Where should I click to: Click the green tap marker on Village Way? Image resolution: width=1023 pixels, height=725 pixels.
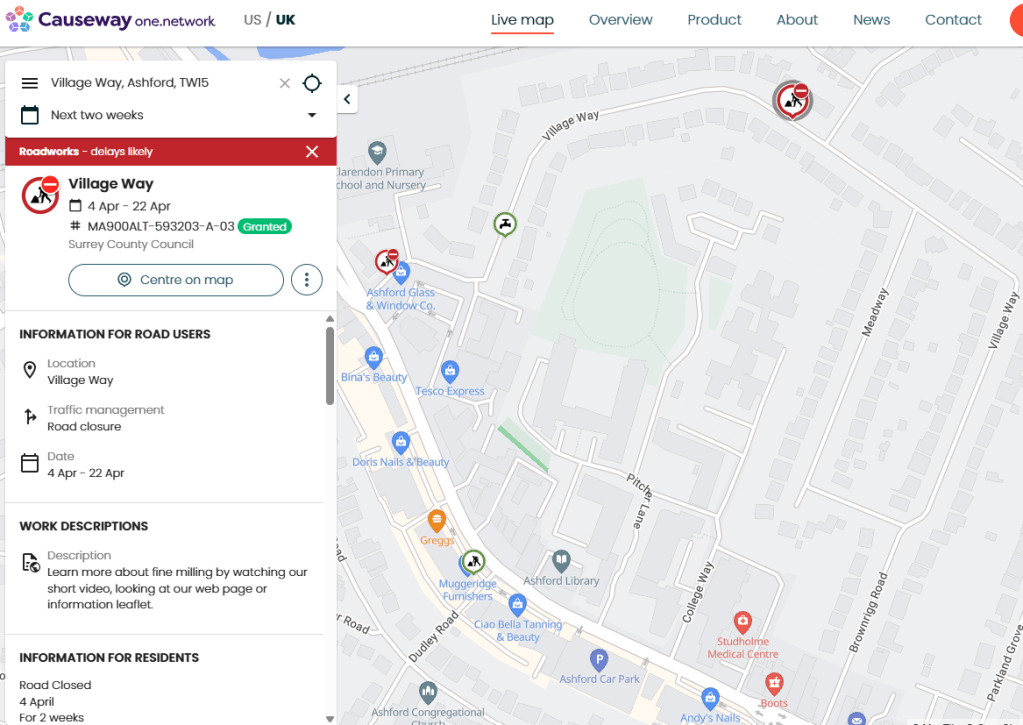[x=506, y=223]
